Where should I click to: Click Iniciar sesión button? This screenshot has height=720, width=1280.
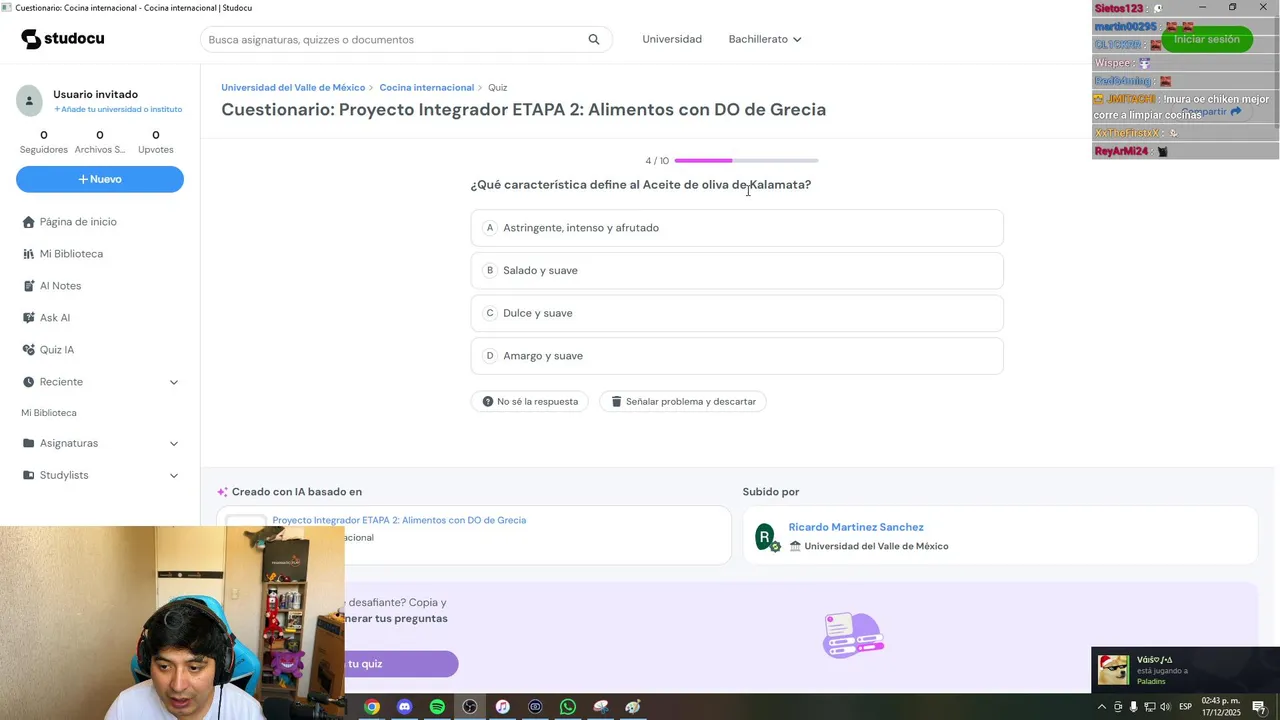coord(1207,40)
